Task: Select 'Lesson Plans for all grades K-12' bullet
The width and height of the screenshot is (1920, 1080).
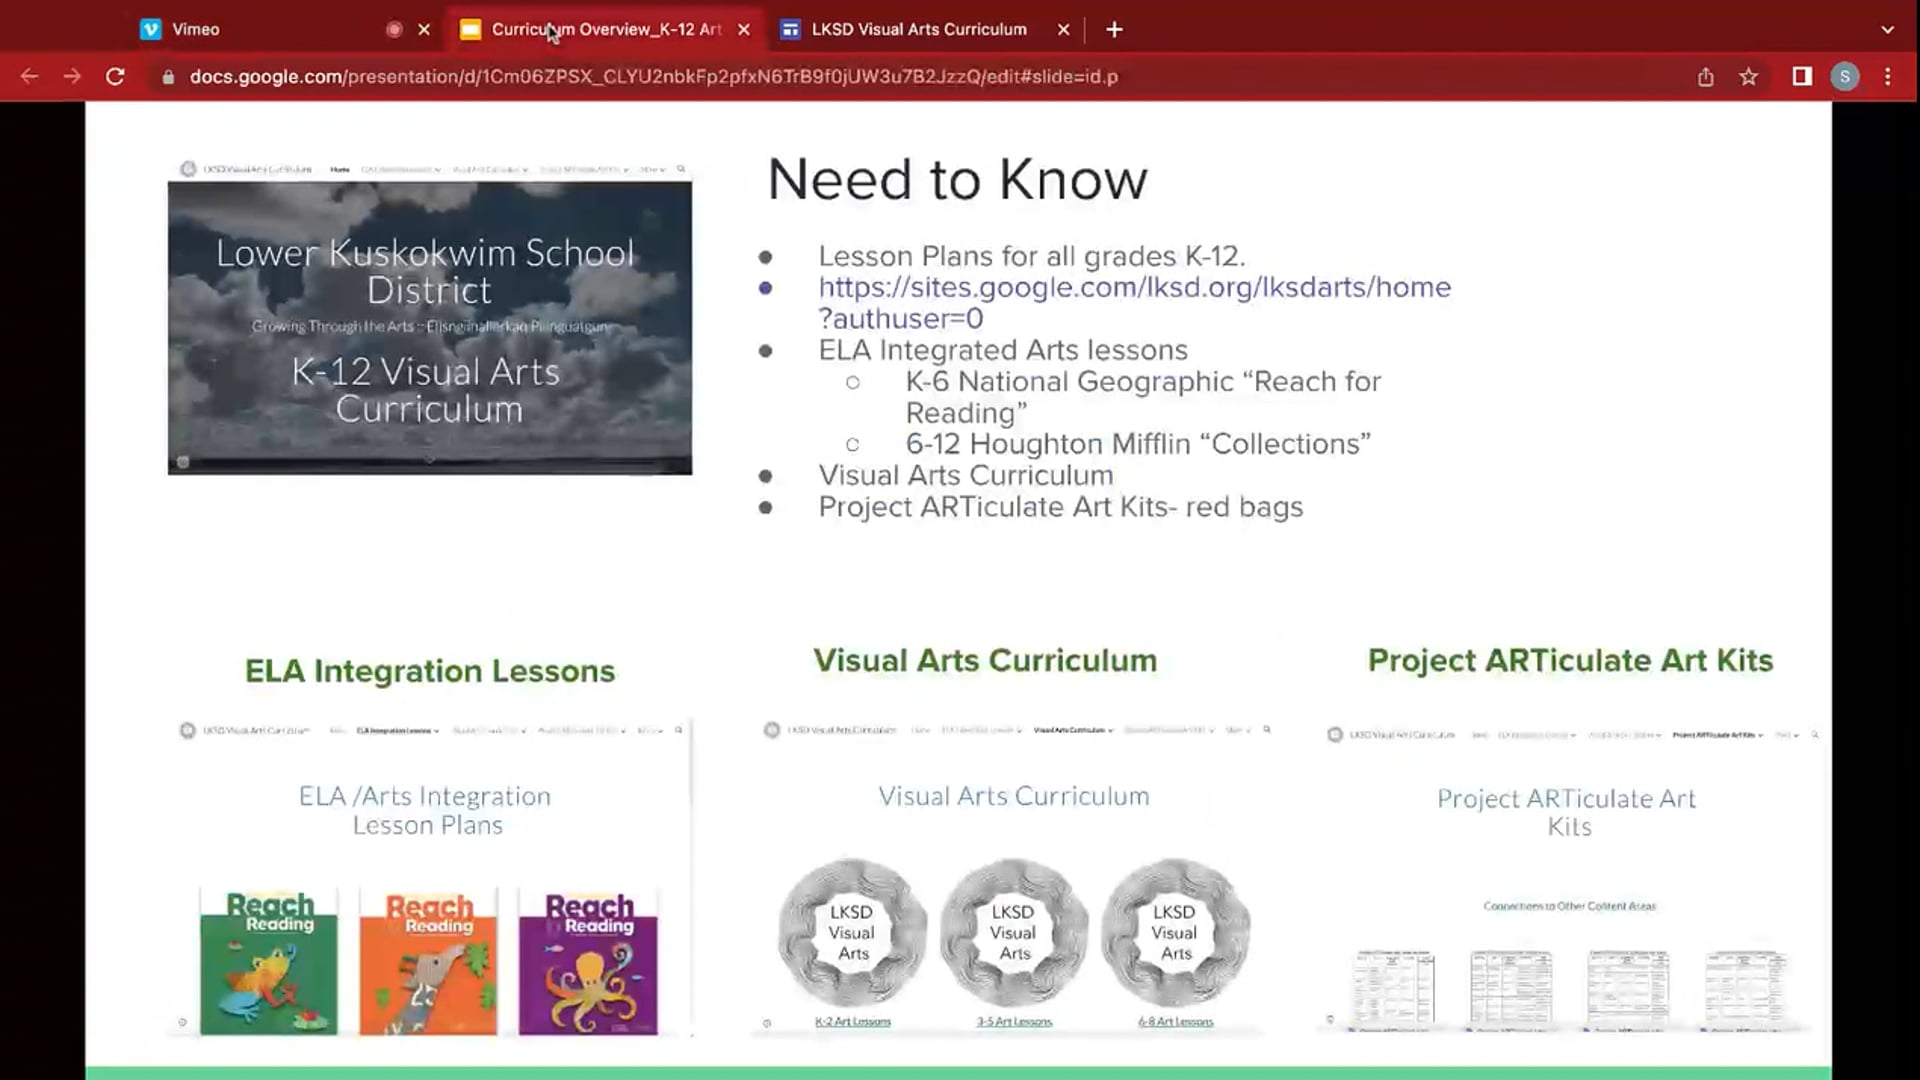Action: point(1032,256)
